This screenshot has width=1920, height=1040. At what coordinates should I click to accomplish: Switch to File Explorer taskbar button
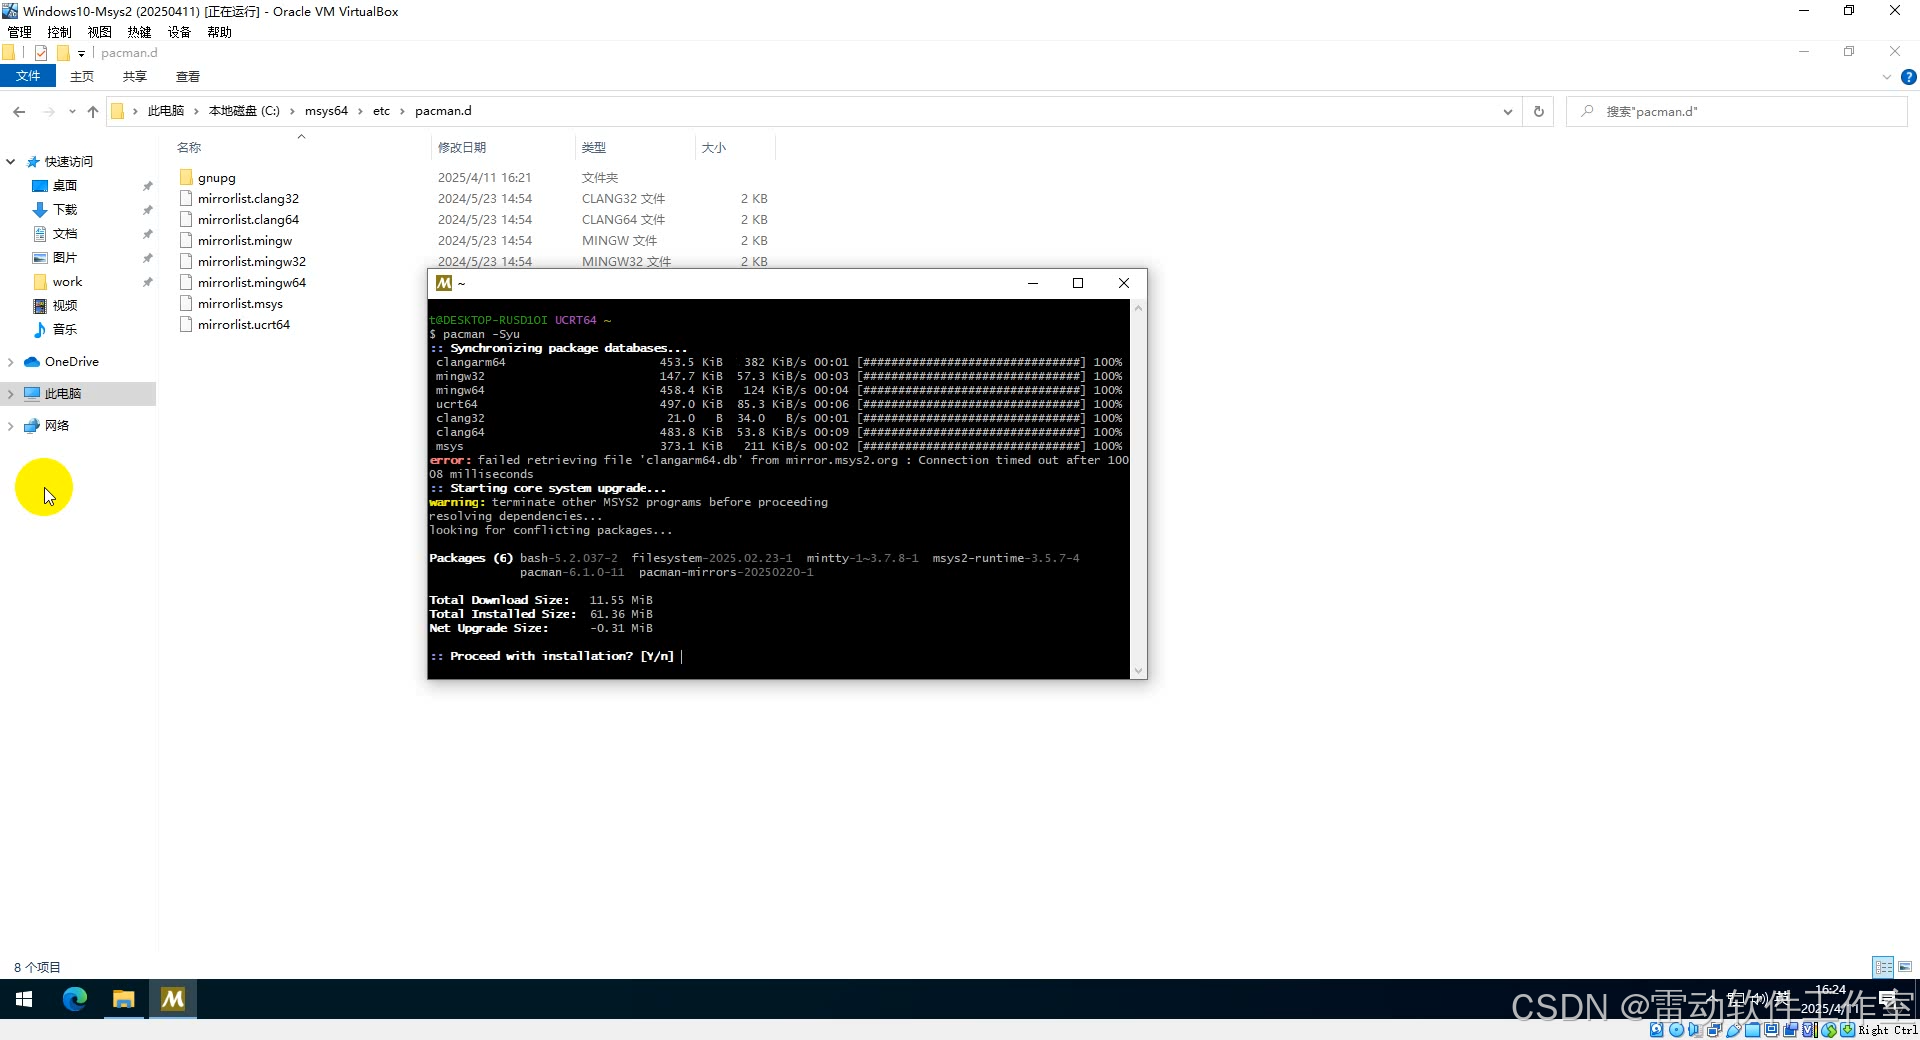click(123, 999)
